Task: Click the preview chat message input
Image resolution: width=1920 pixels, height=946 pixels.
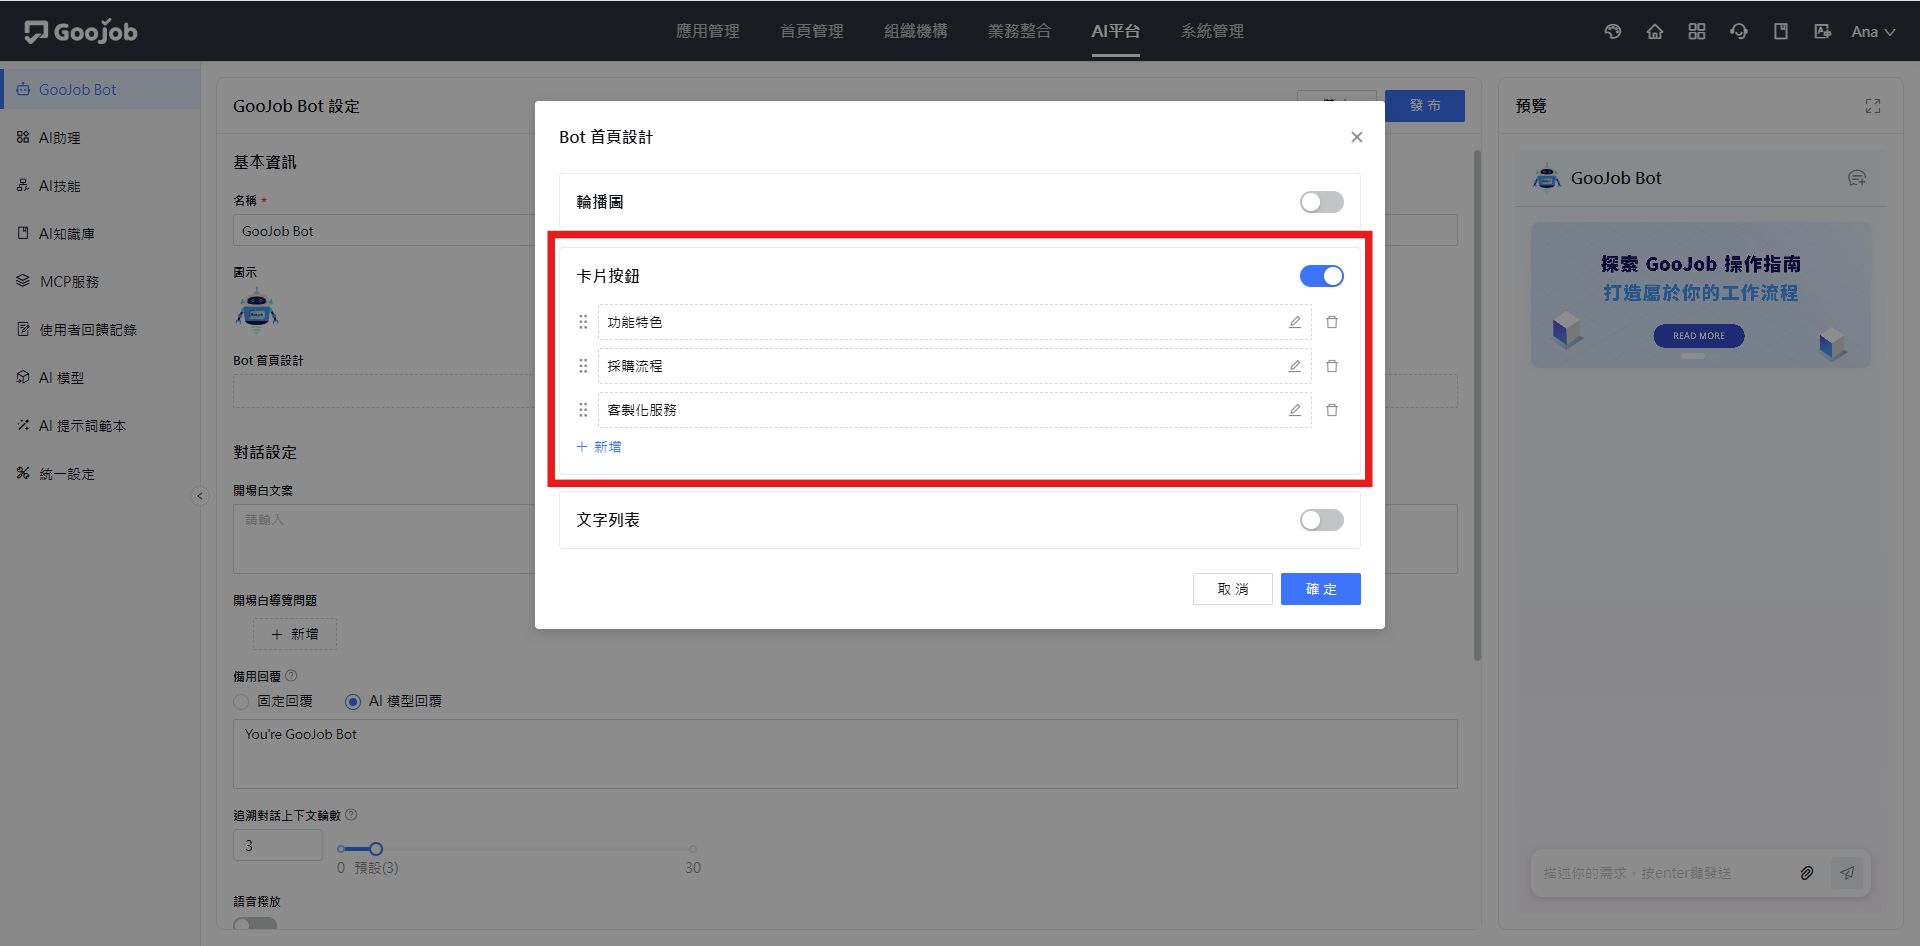Action: (x=1665, y=873)
